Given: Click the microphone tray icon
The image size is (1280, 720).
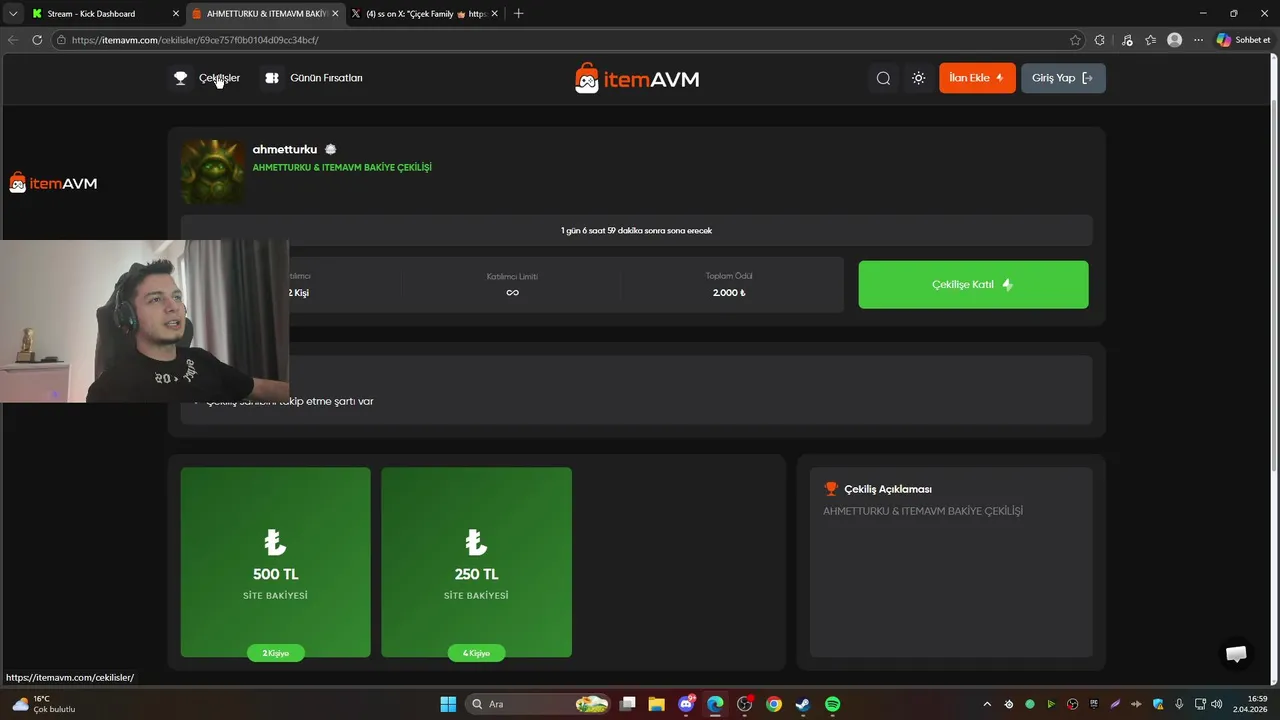Looking at the screenshot, I should tap(1180, 704).
